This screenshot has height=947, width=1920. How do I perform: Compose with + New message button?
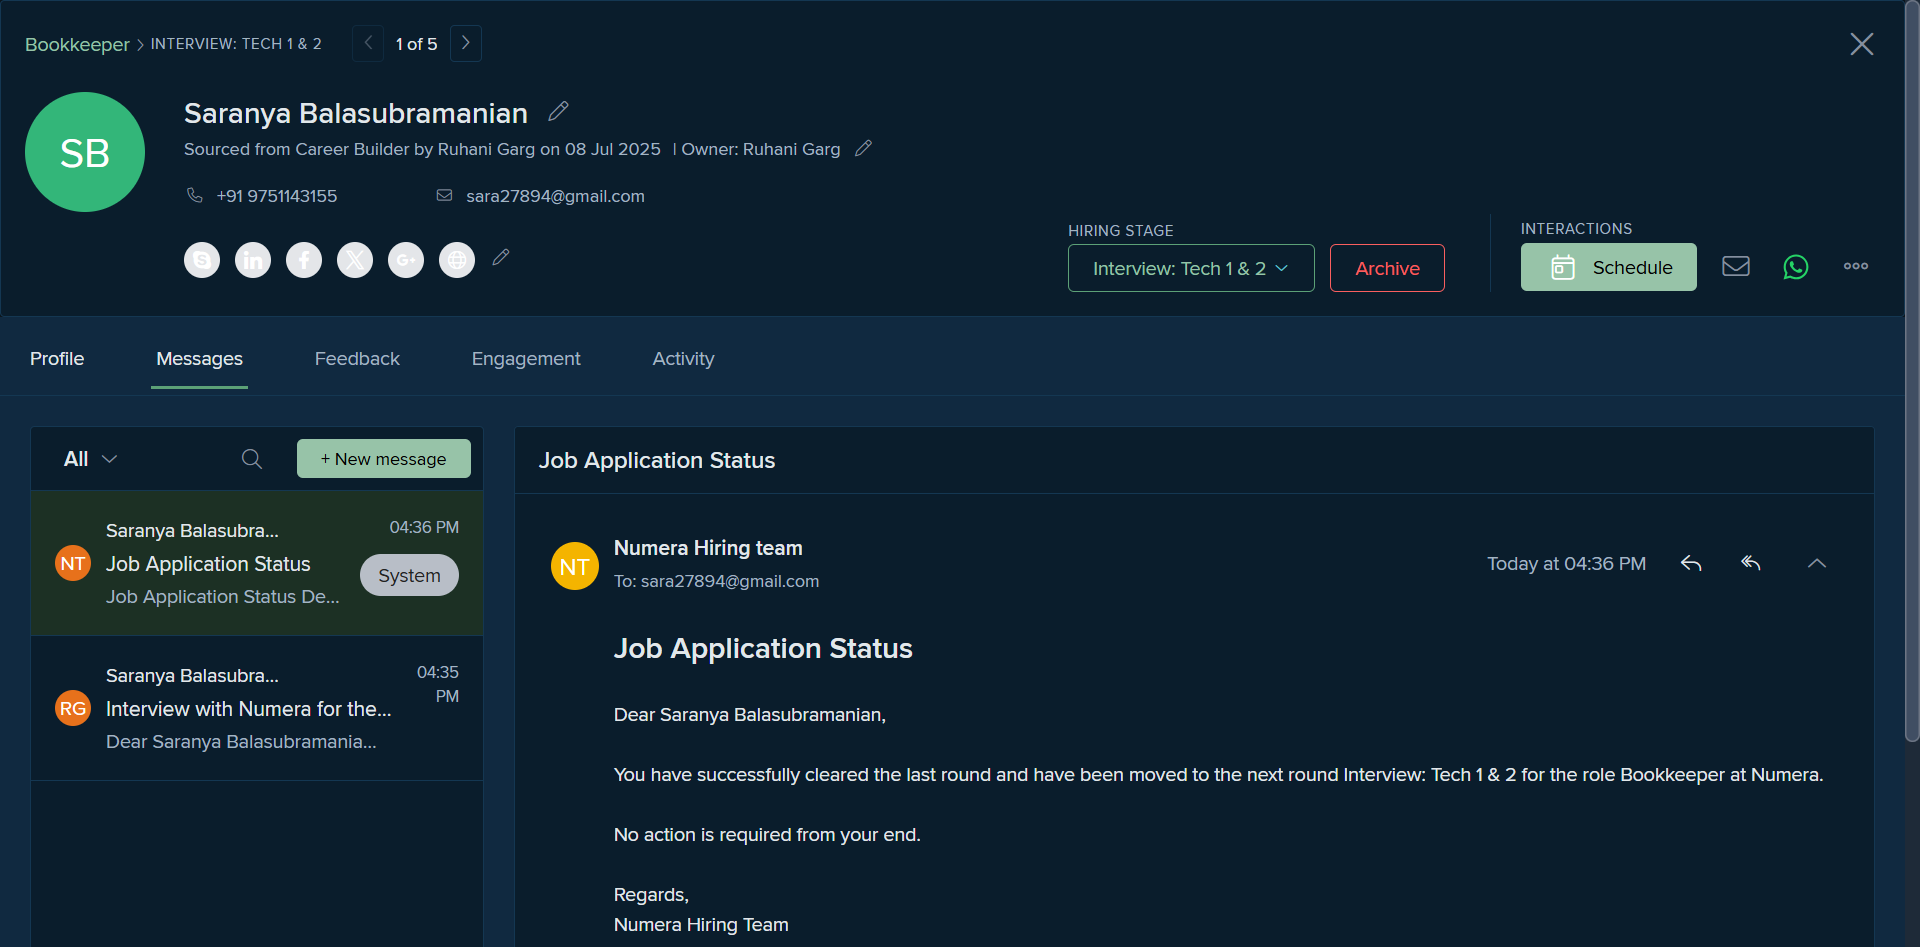pos(384,458)
